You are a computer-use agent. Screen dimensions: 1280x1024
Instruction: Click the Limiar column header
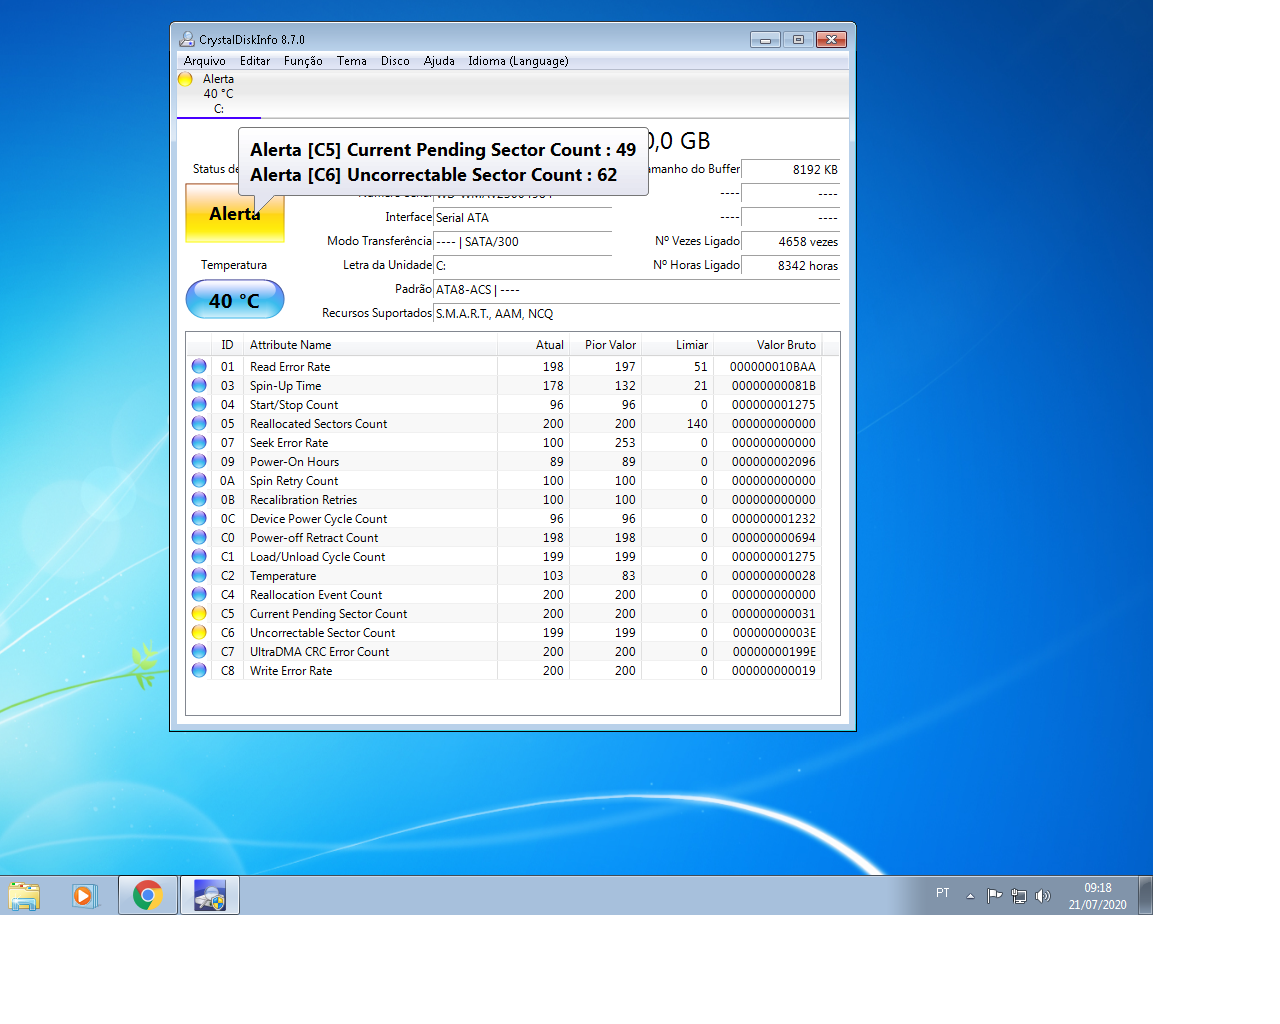pyautogui.click(x=677, y=345)
